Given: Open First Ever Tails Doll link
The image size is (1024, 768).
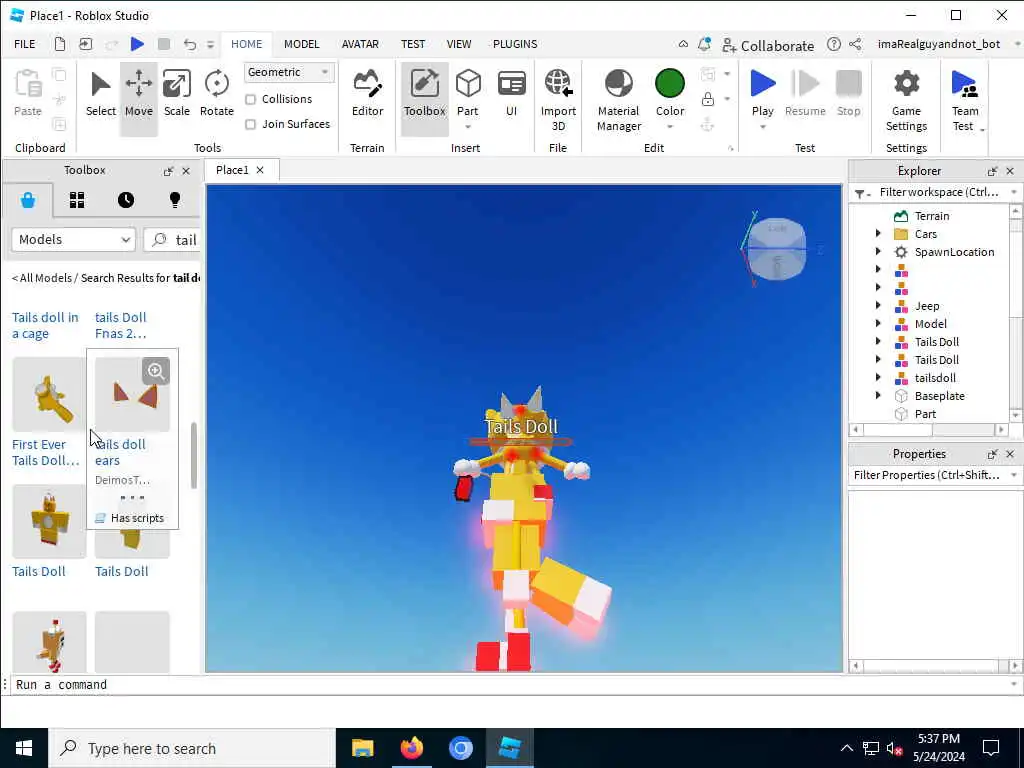Looking at the screenshot, I should click(46, 452).
